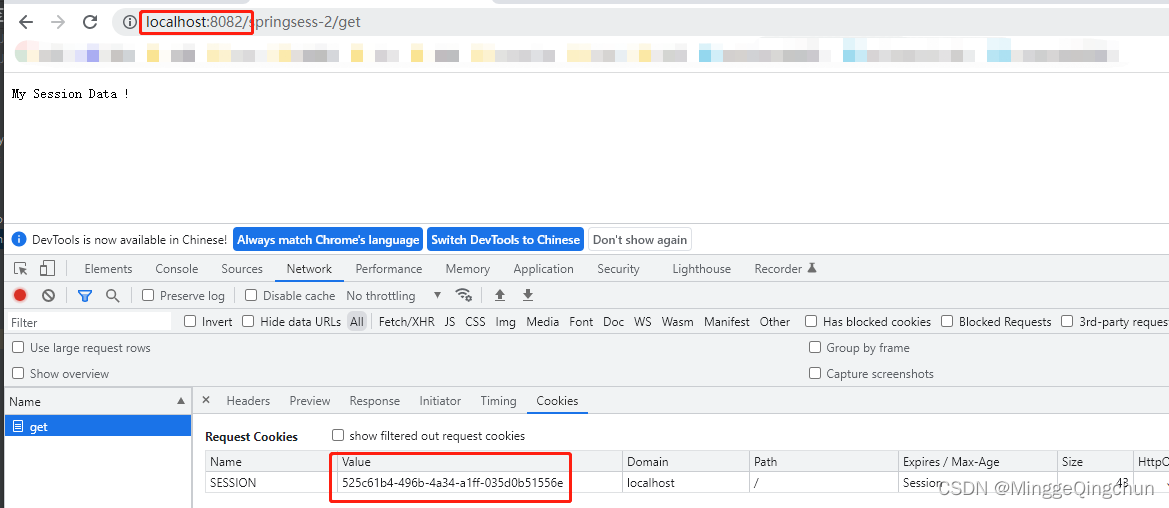Image resolution: width=1169 pixels, height=508 pixels.
Task: Enable Preserve log checkbox
Action: point(148,295)
